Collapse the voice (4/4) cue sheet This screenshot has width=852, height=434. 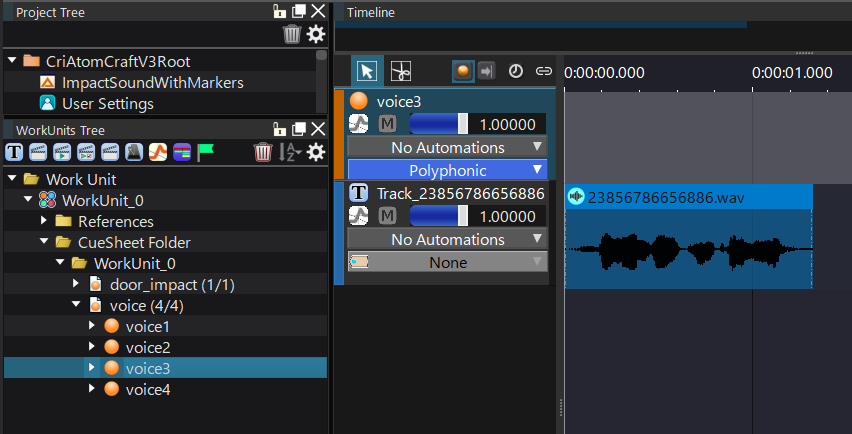coord(76,305)
